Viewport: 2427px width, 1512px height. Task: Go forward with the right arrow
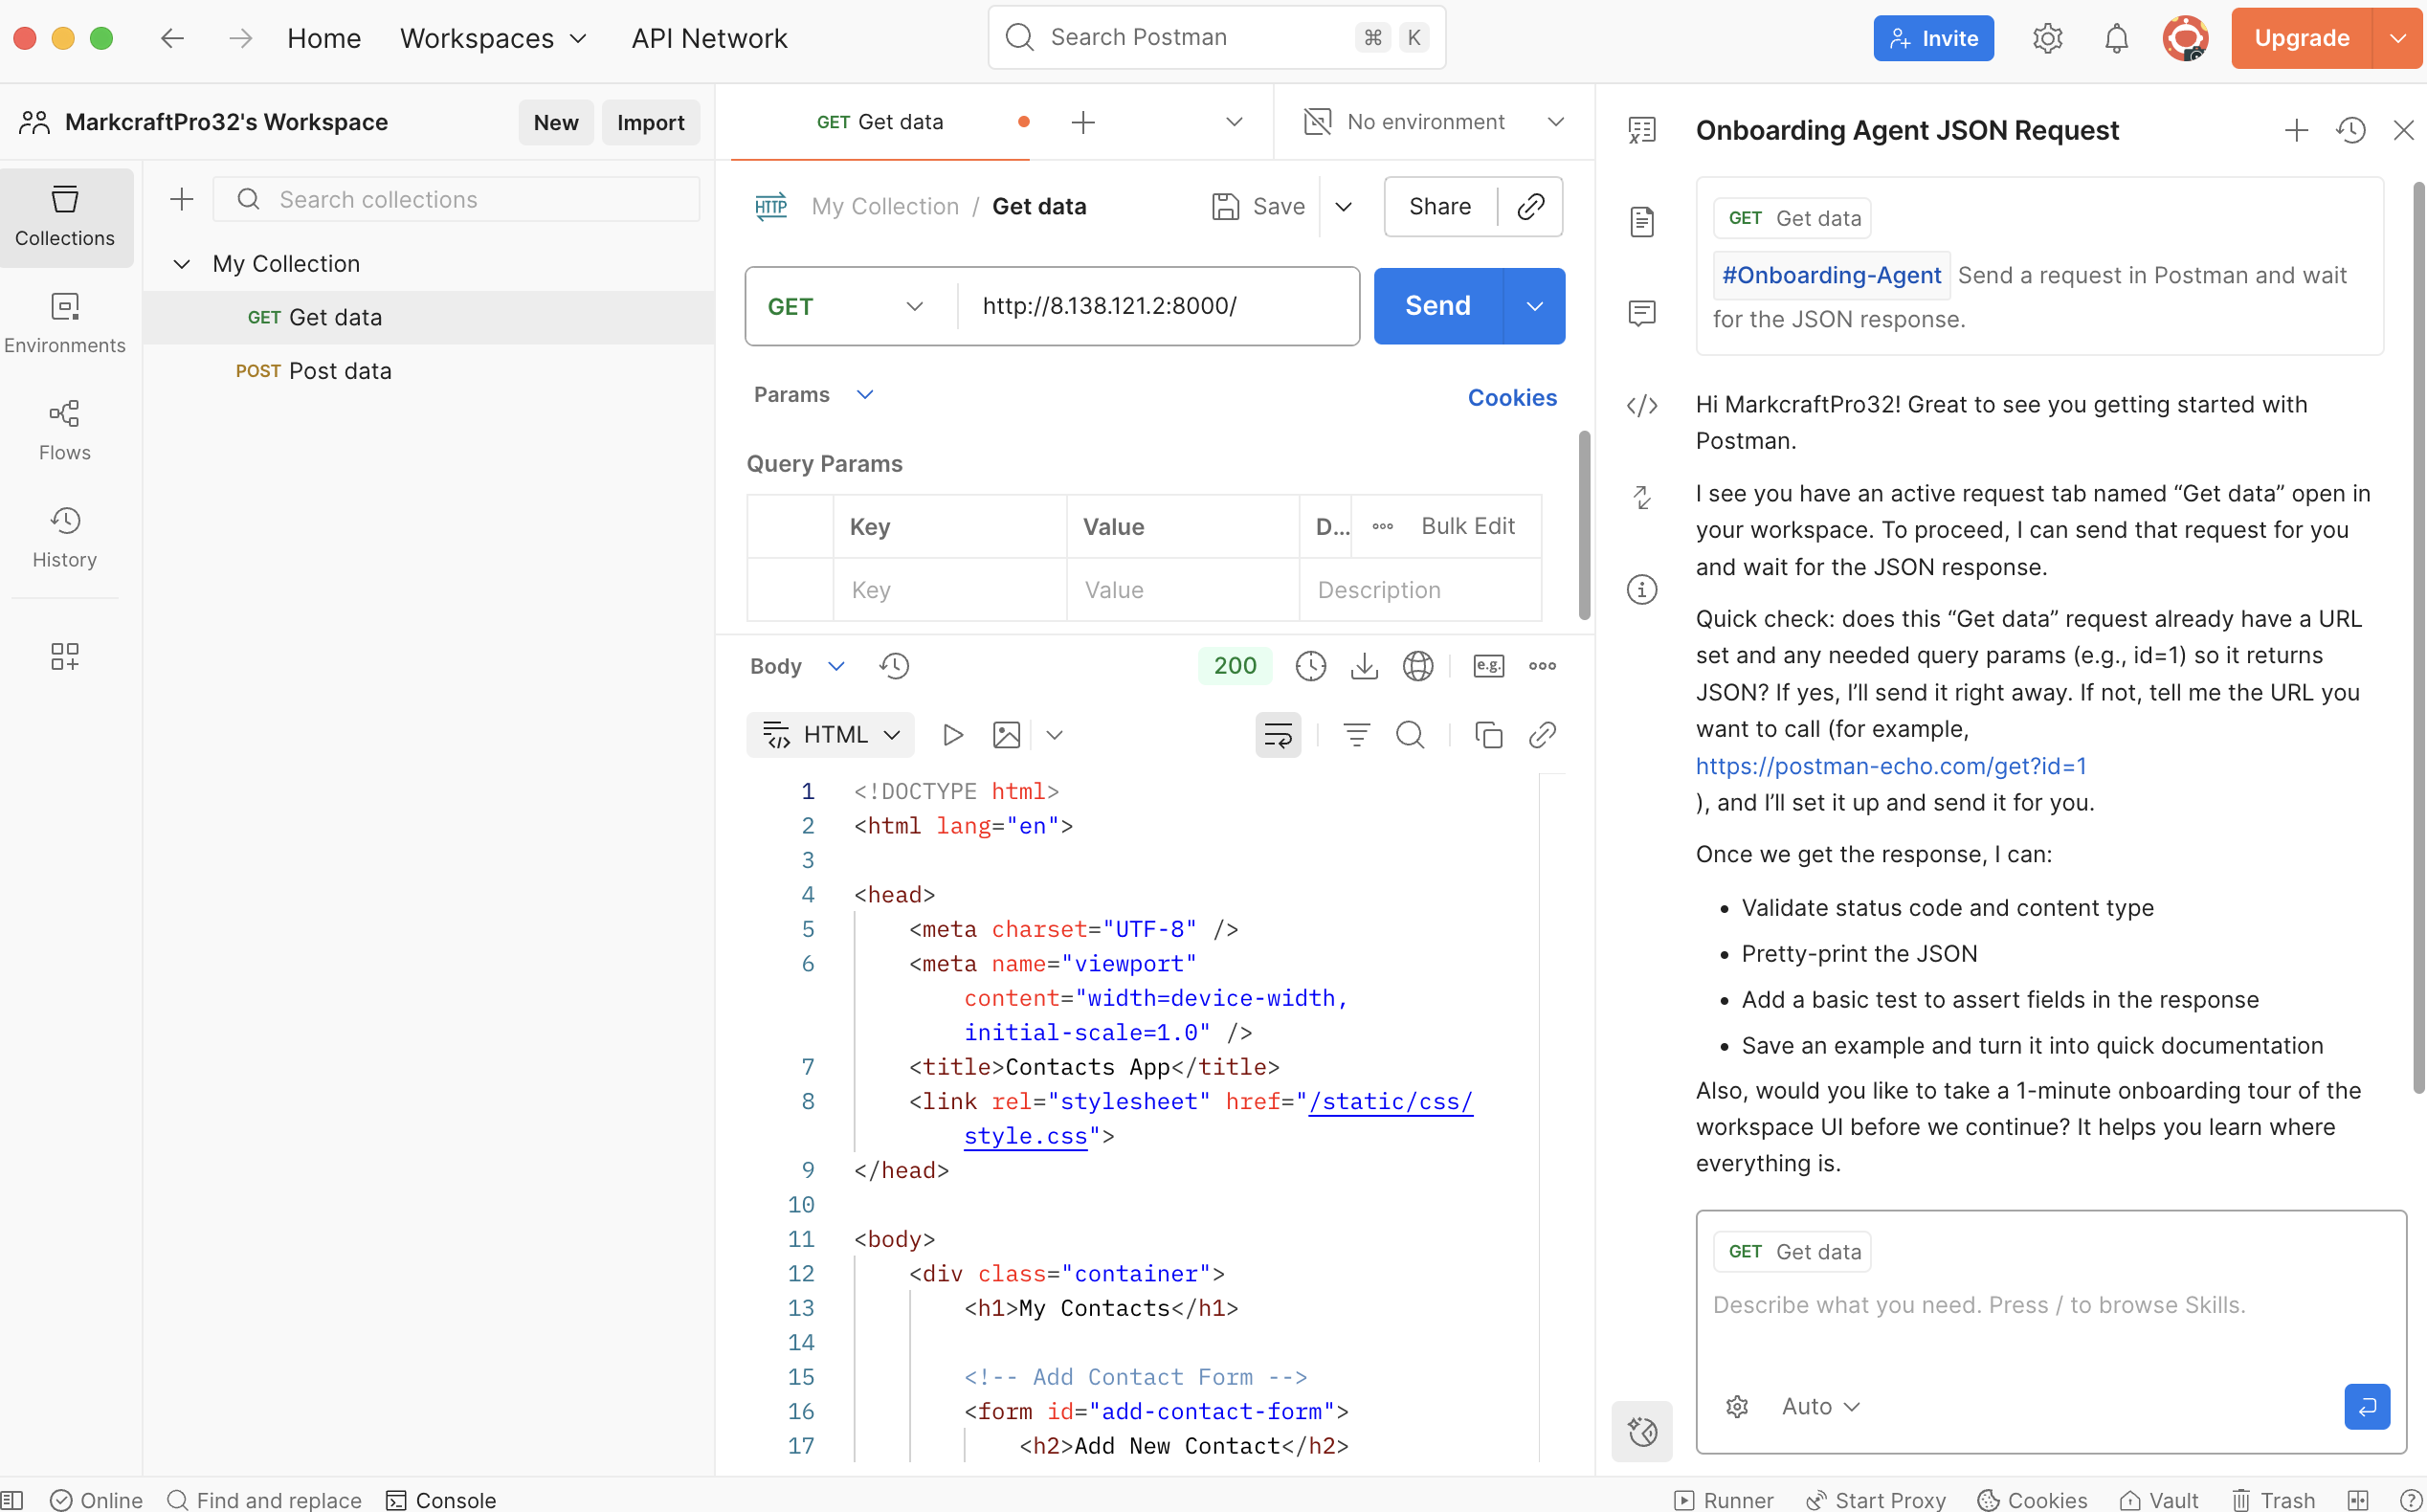click(x=240, y=38)
